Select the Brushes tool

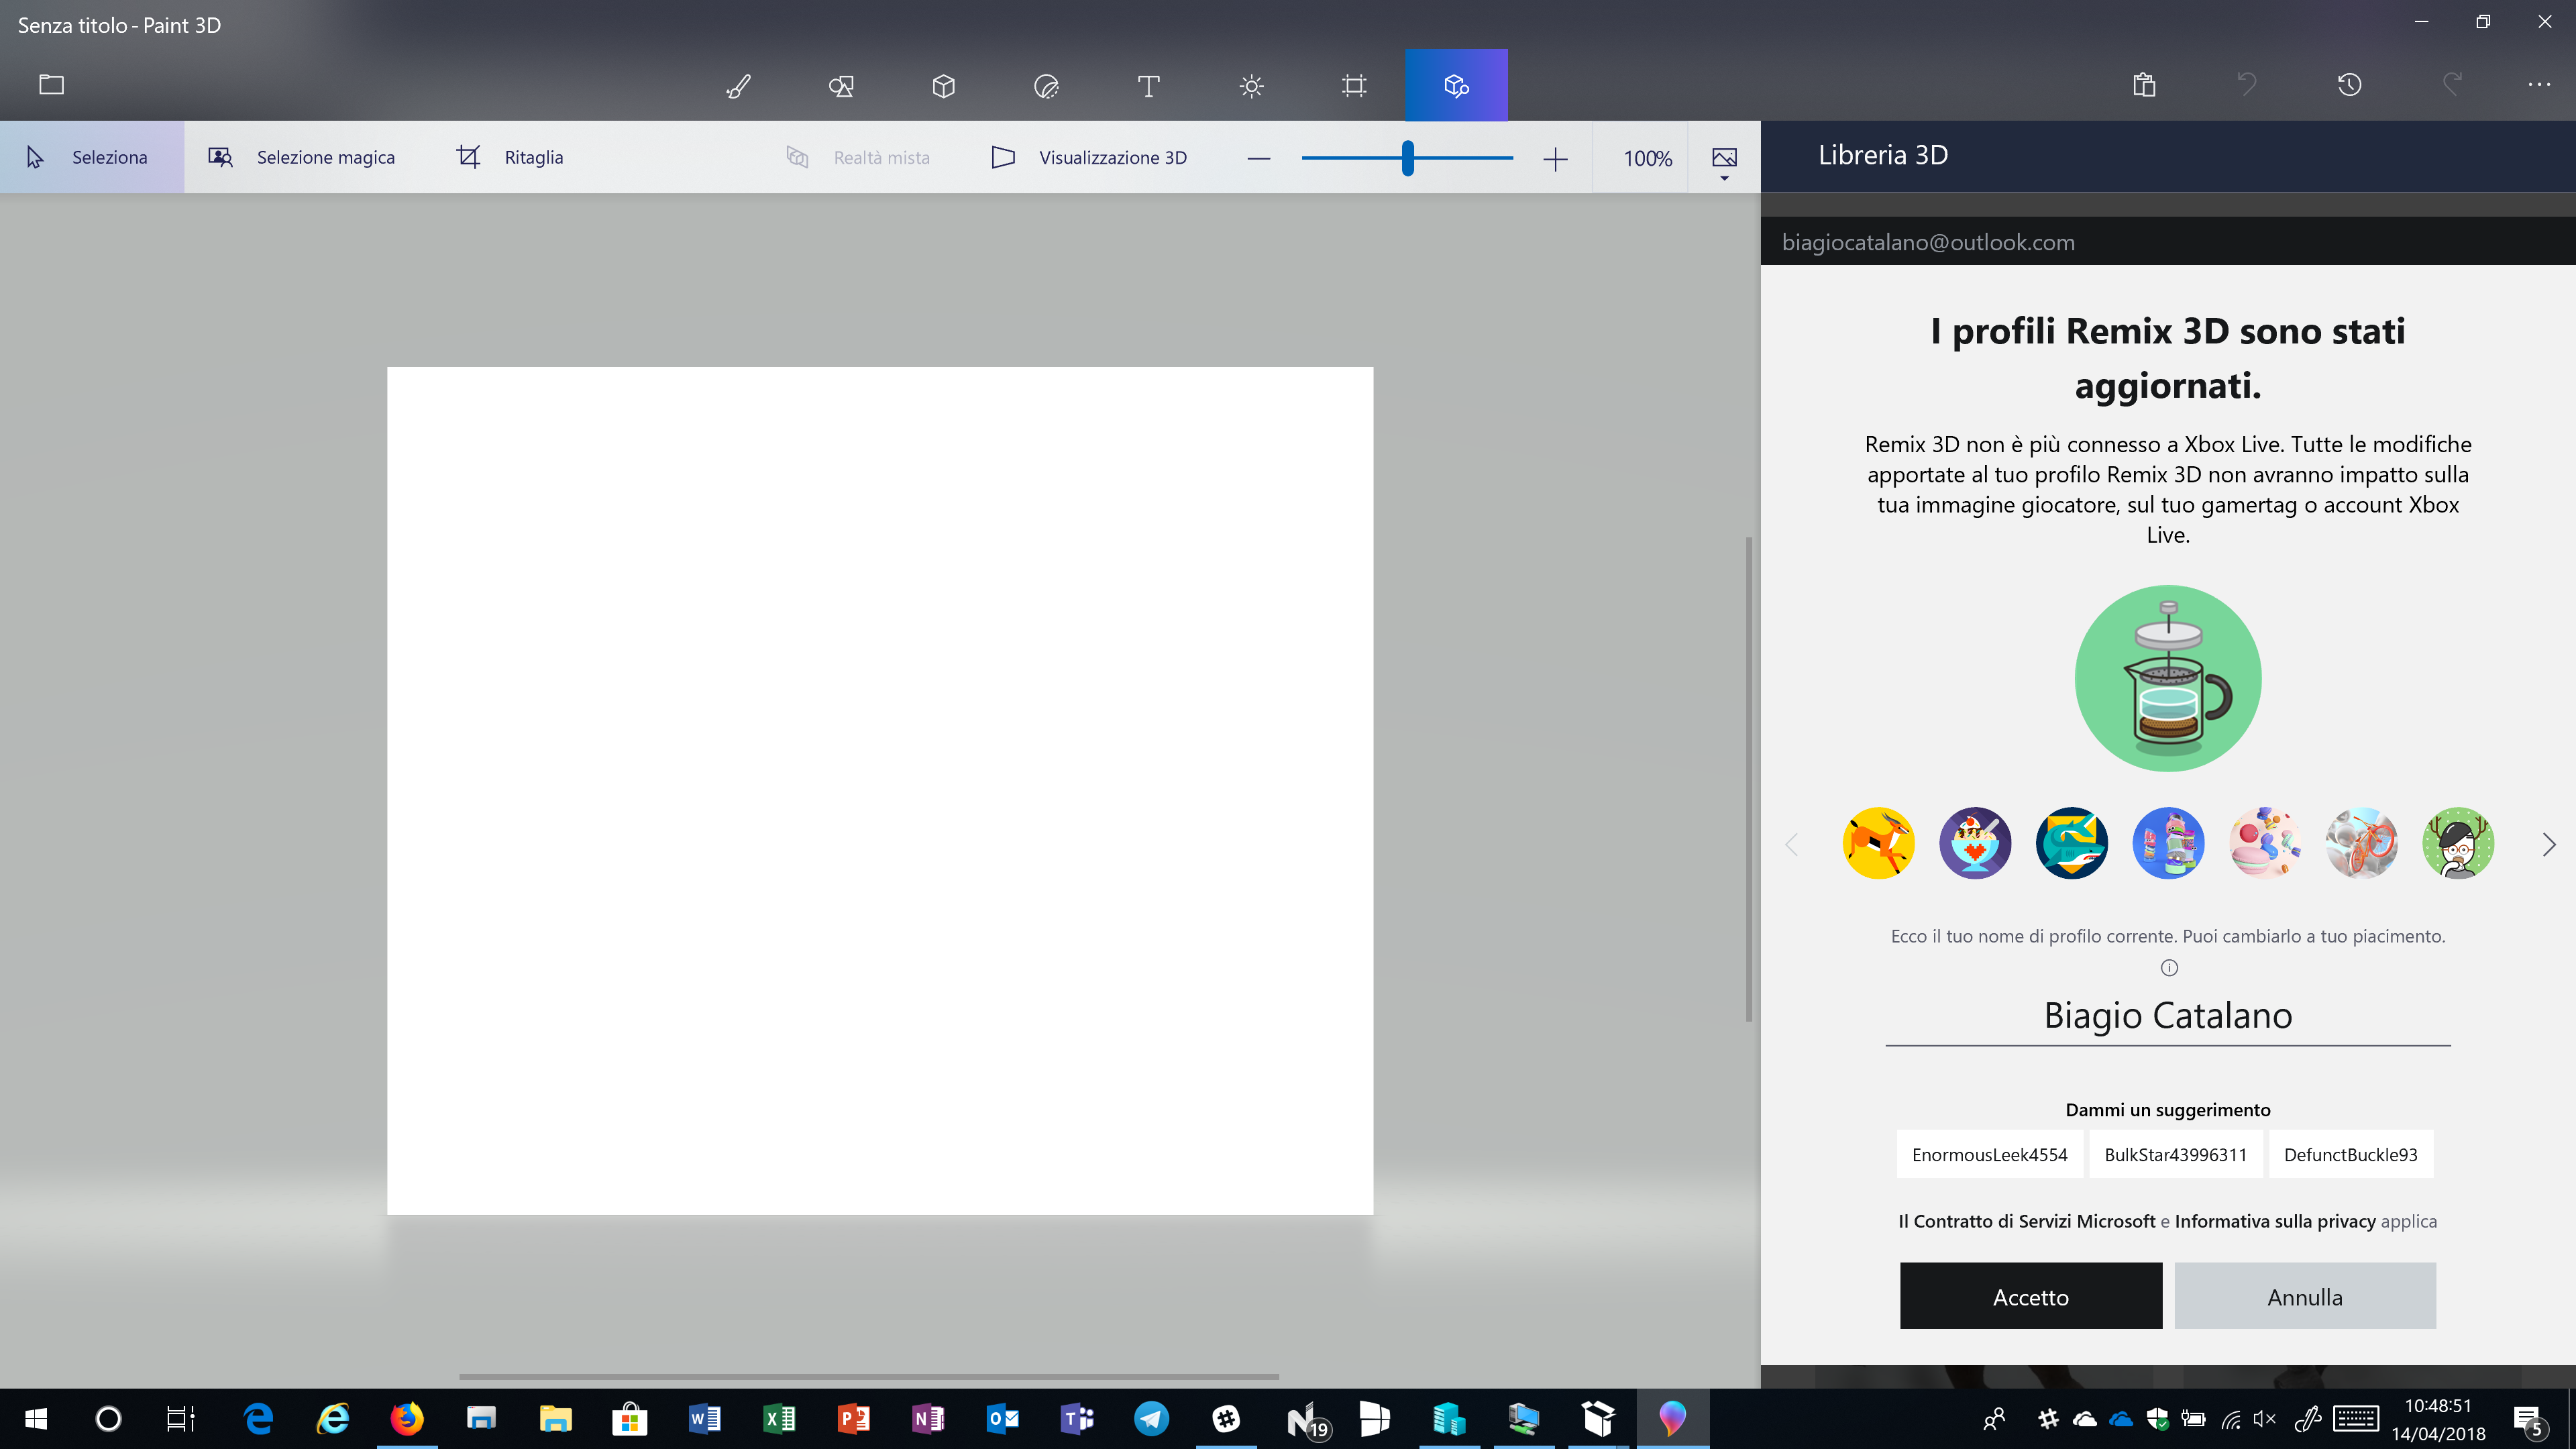click(738, 86)
